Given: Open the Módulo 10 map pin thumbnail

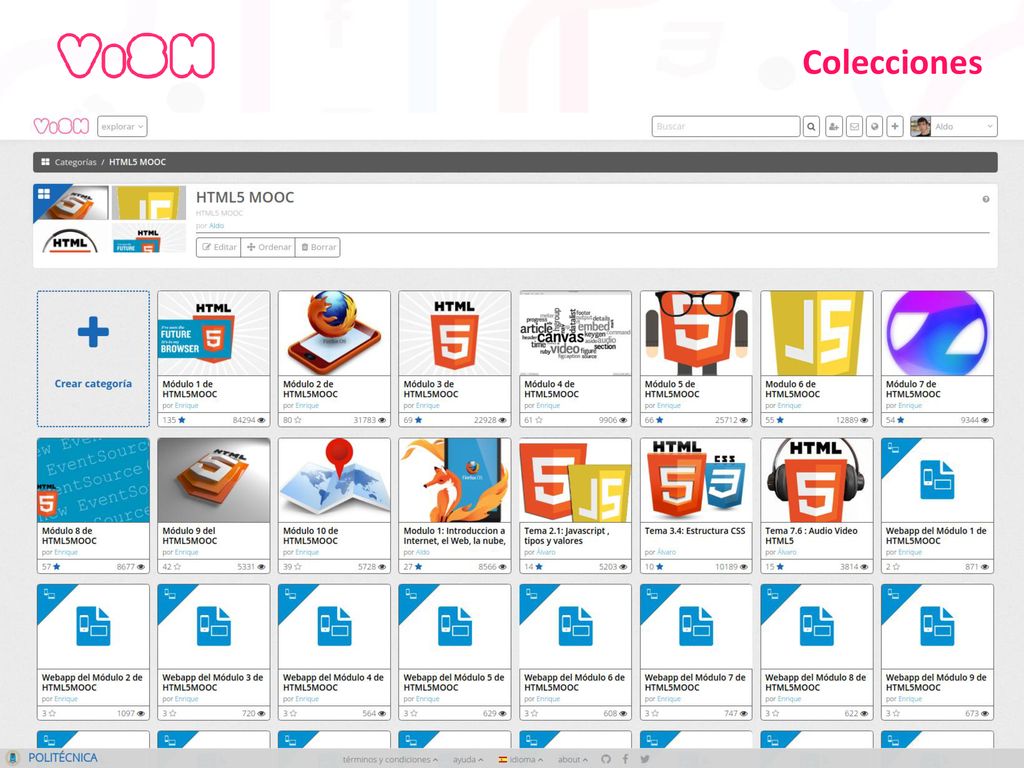Looking at the screenshot, I should [x=334, y=480].
